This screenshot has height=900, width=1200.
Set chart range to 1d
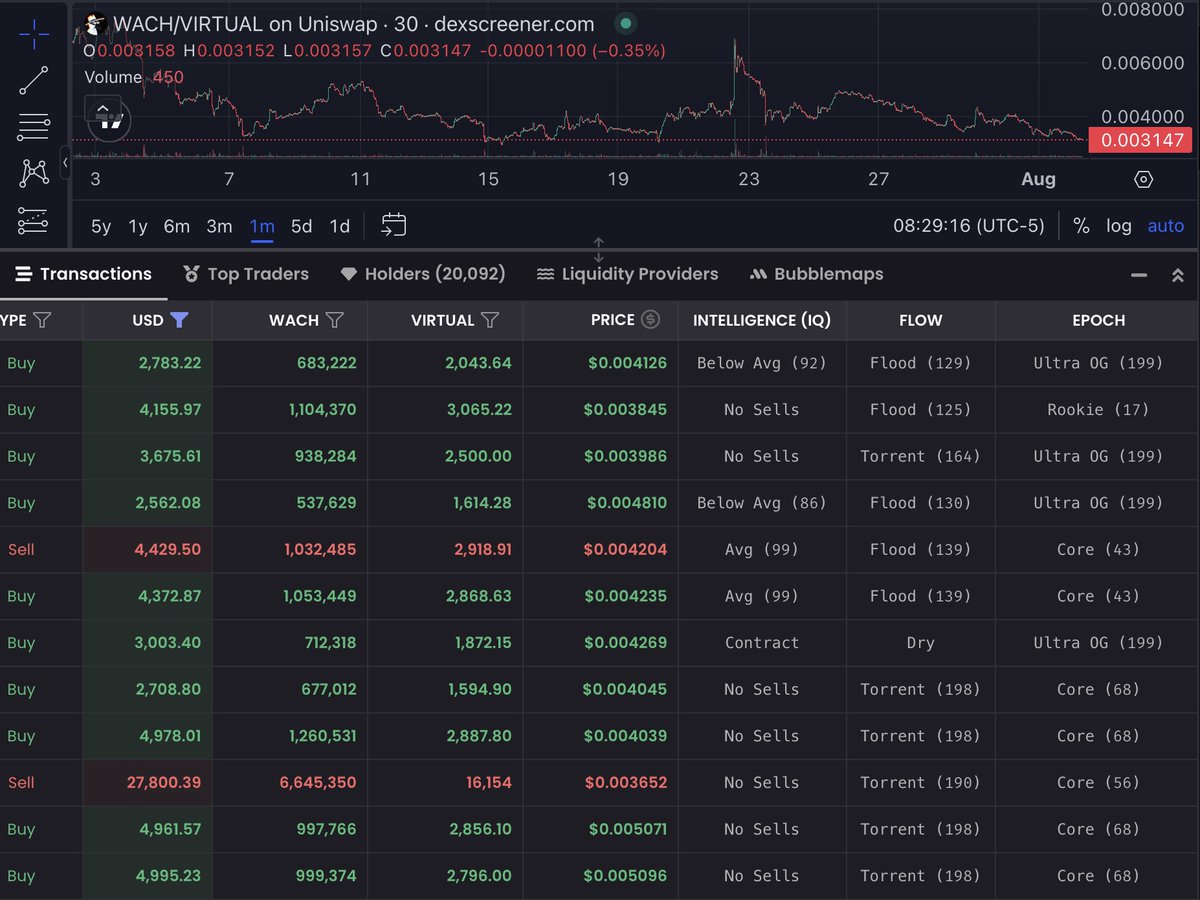340,226
